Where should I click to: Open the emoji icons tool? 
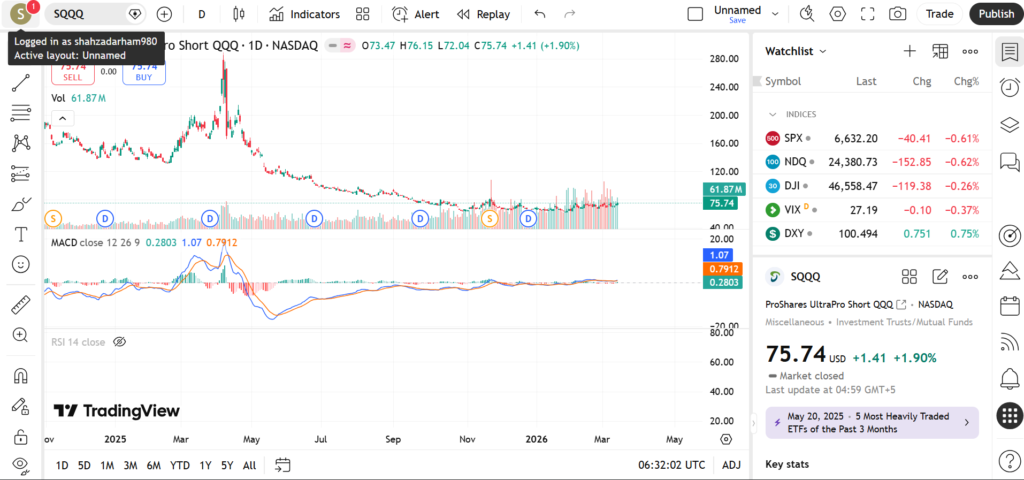point(20,264)
